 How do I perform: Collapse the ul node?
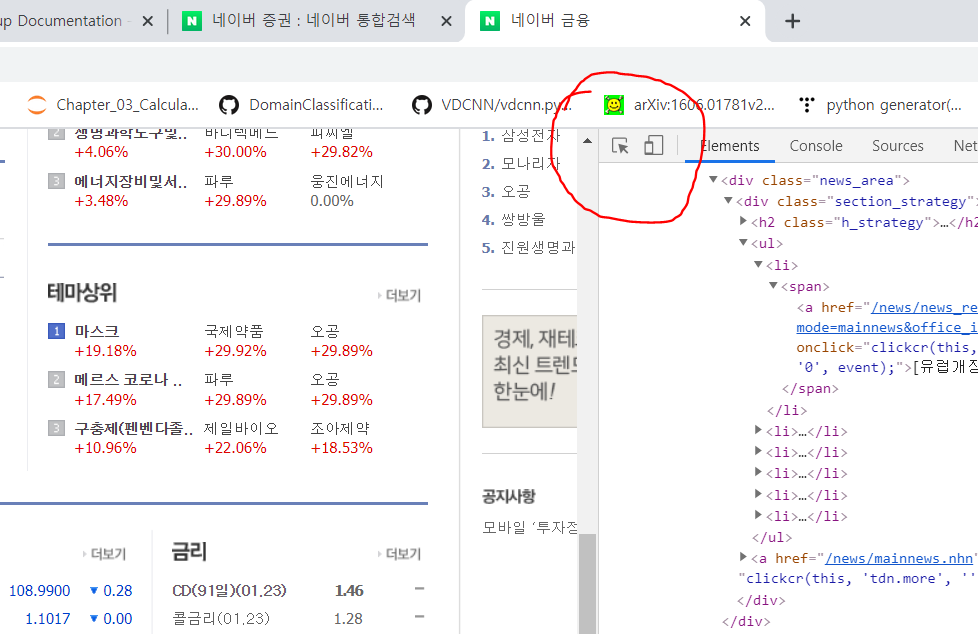click(743, 243)
